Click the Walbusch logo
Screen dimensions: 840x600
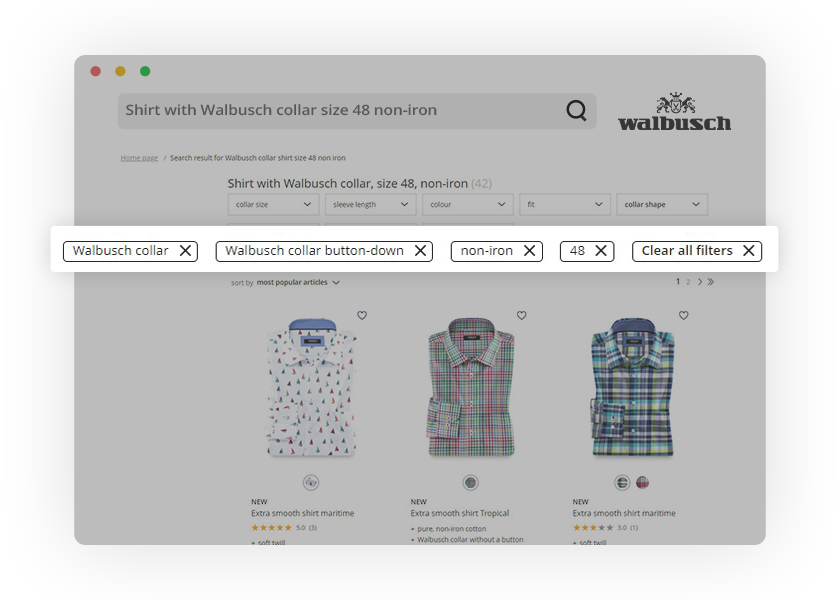click(674, 111)
